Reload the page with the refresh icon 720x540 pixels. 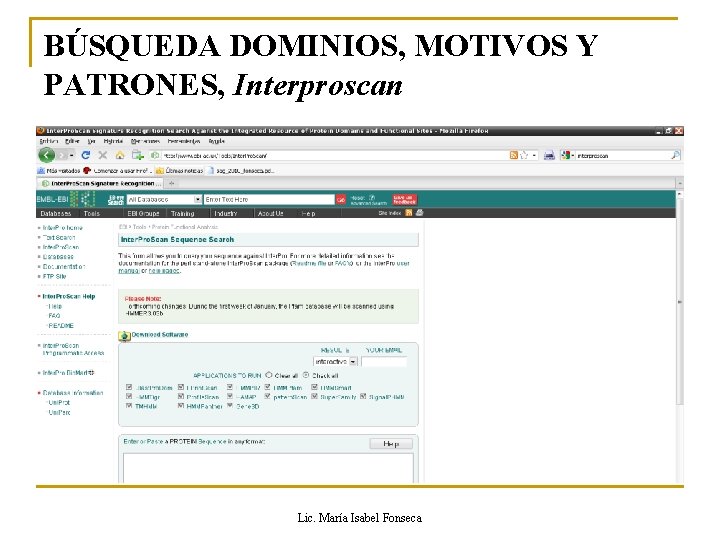click(85, 155)
